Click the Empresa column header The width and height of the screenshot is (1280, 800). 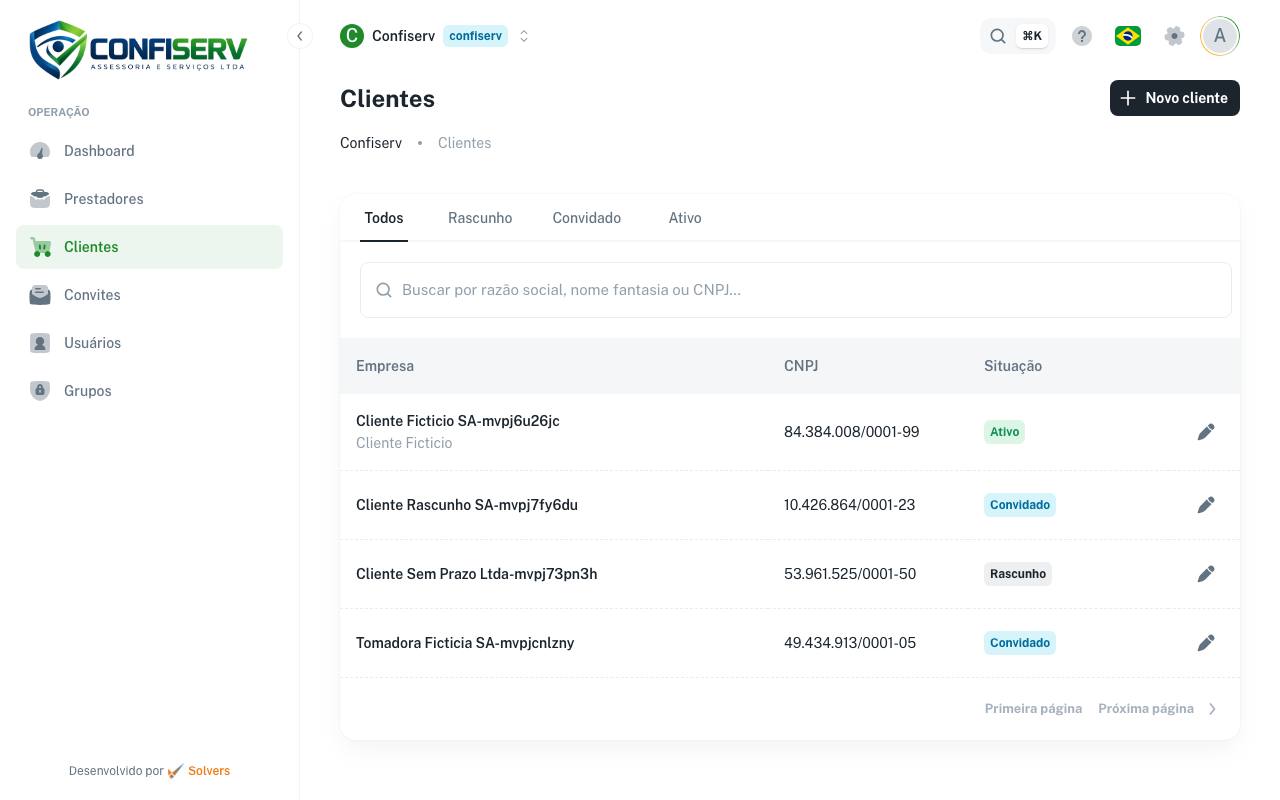click(385, 366)
